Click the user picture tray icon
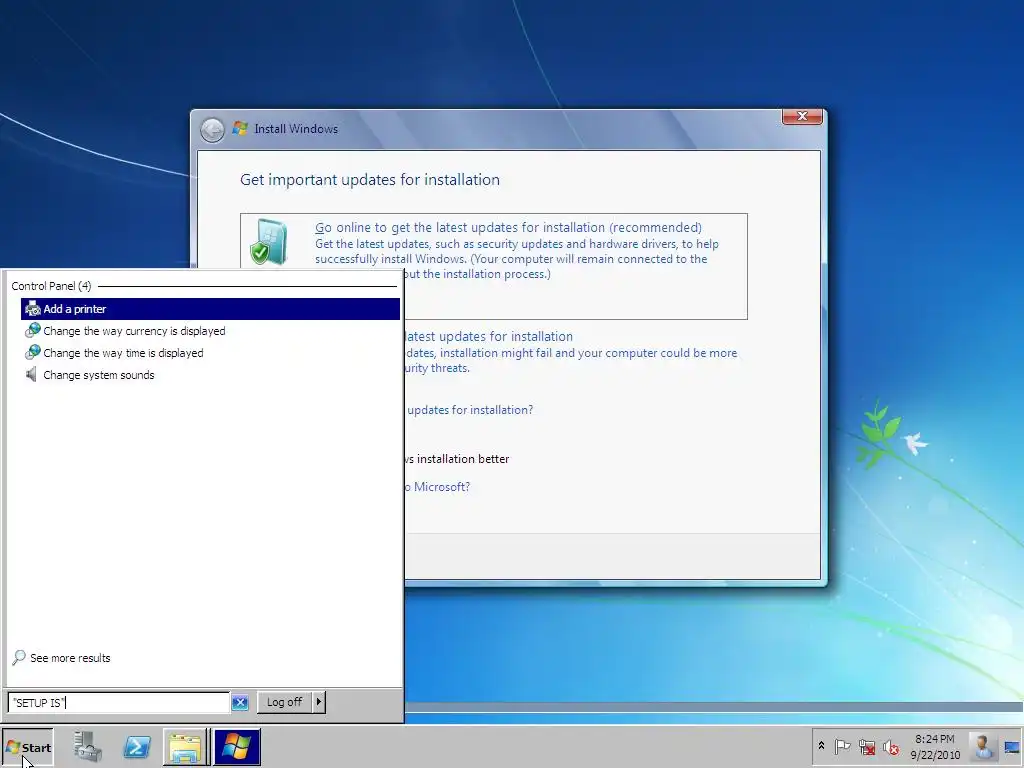Viewport: 1024px width, 768px height. coord(982,746)
